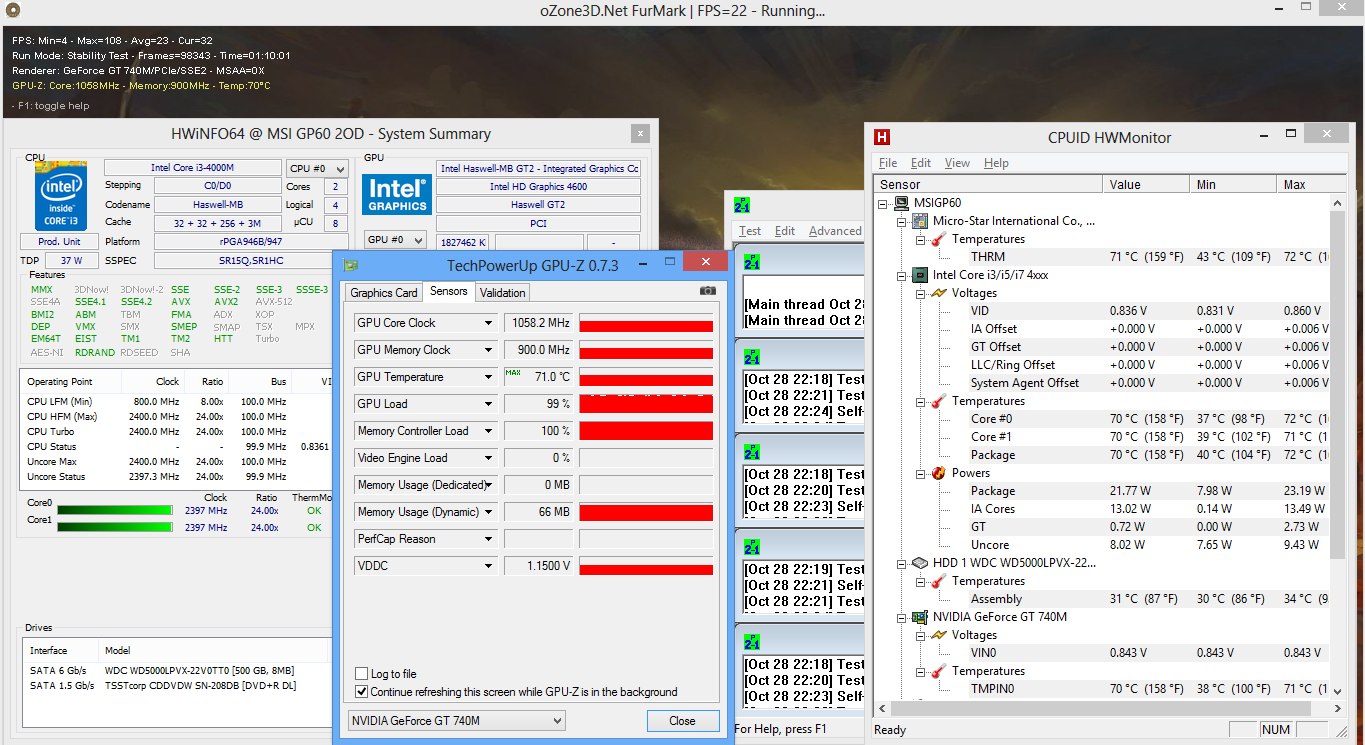Image resolution: width=1365 pixels, height=745 pixels.
Task: Click the Prod. Unit button in HWiNFO64
Action: (x=59, y=241)
